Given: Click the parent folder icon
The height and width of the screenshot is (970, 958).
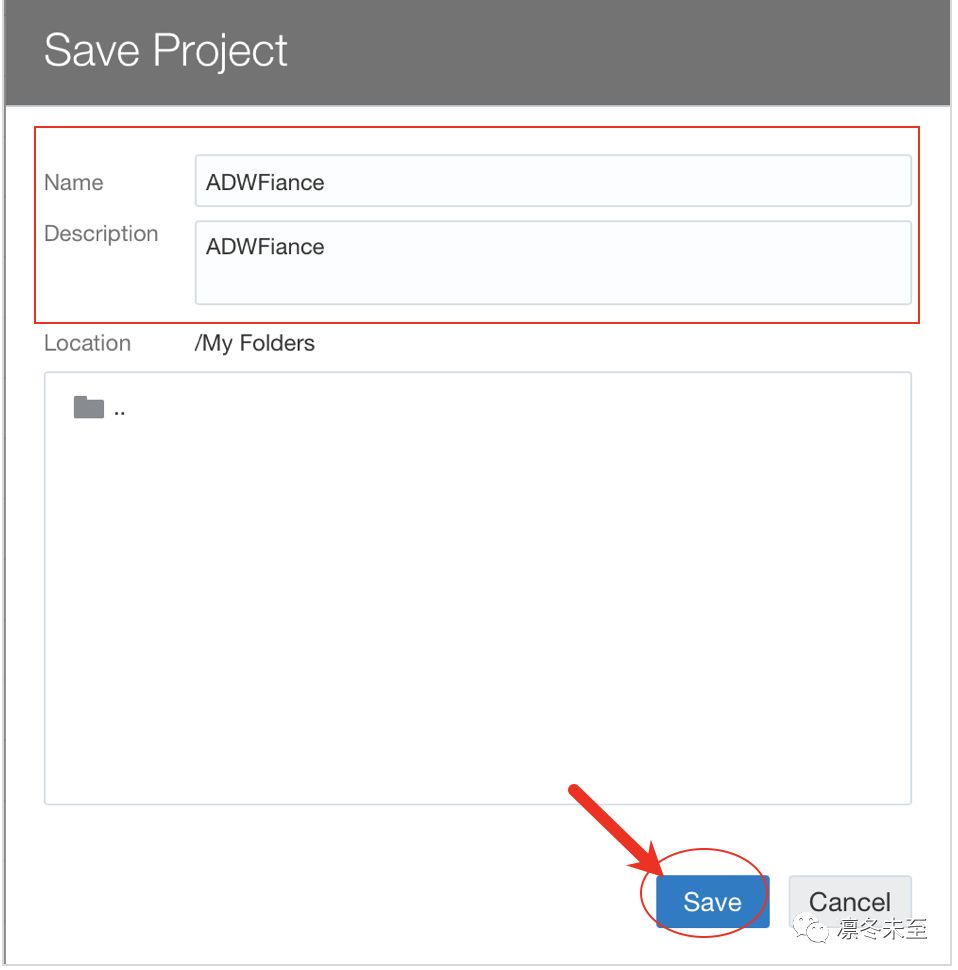Looking at the screenshot, I should [x=88, y=408].
